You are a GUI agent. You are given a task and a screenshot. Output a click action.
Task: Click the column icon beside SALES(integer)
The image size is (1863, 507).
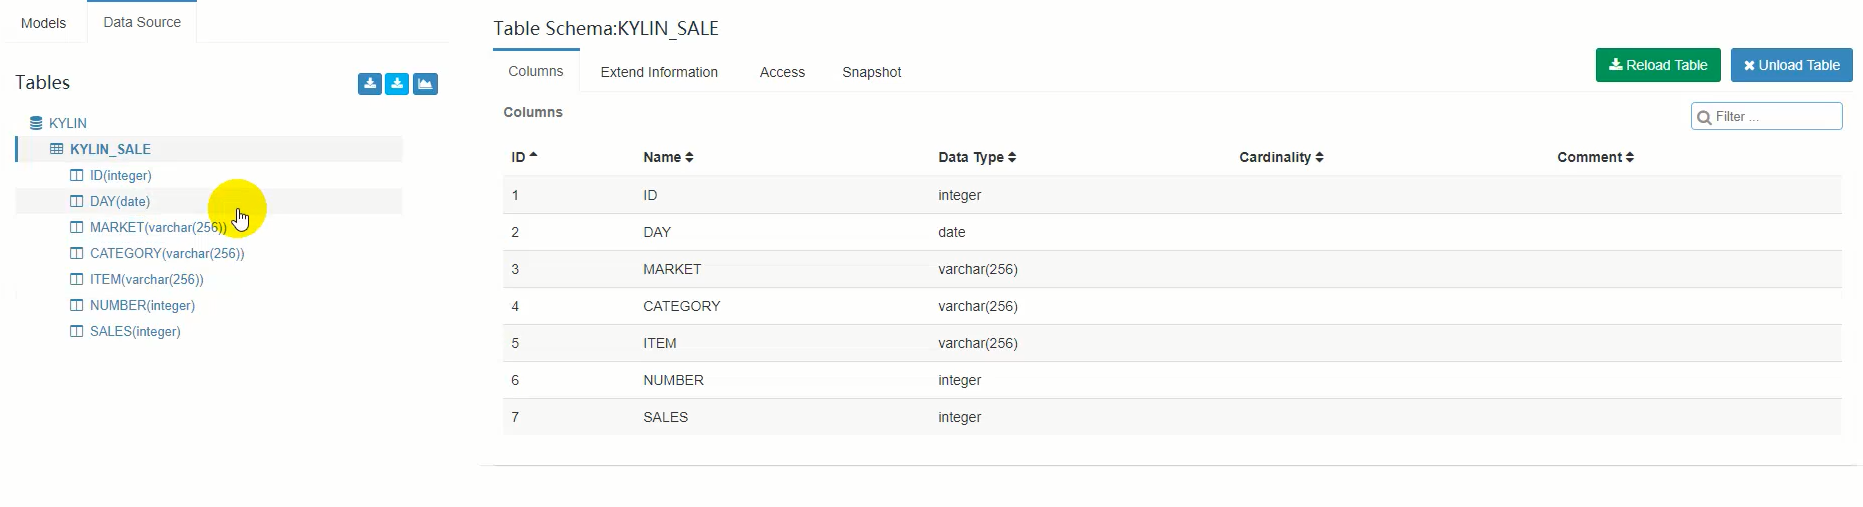click(76, 331)
